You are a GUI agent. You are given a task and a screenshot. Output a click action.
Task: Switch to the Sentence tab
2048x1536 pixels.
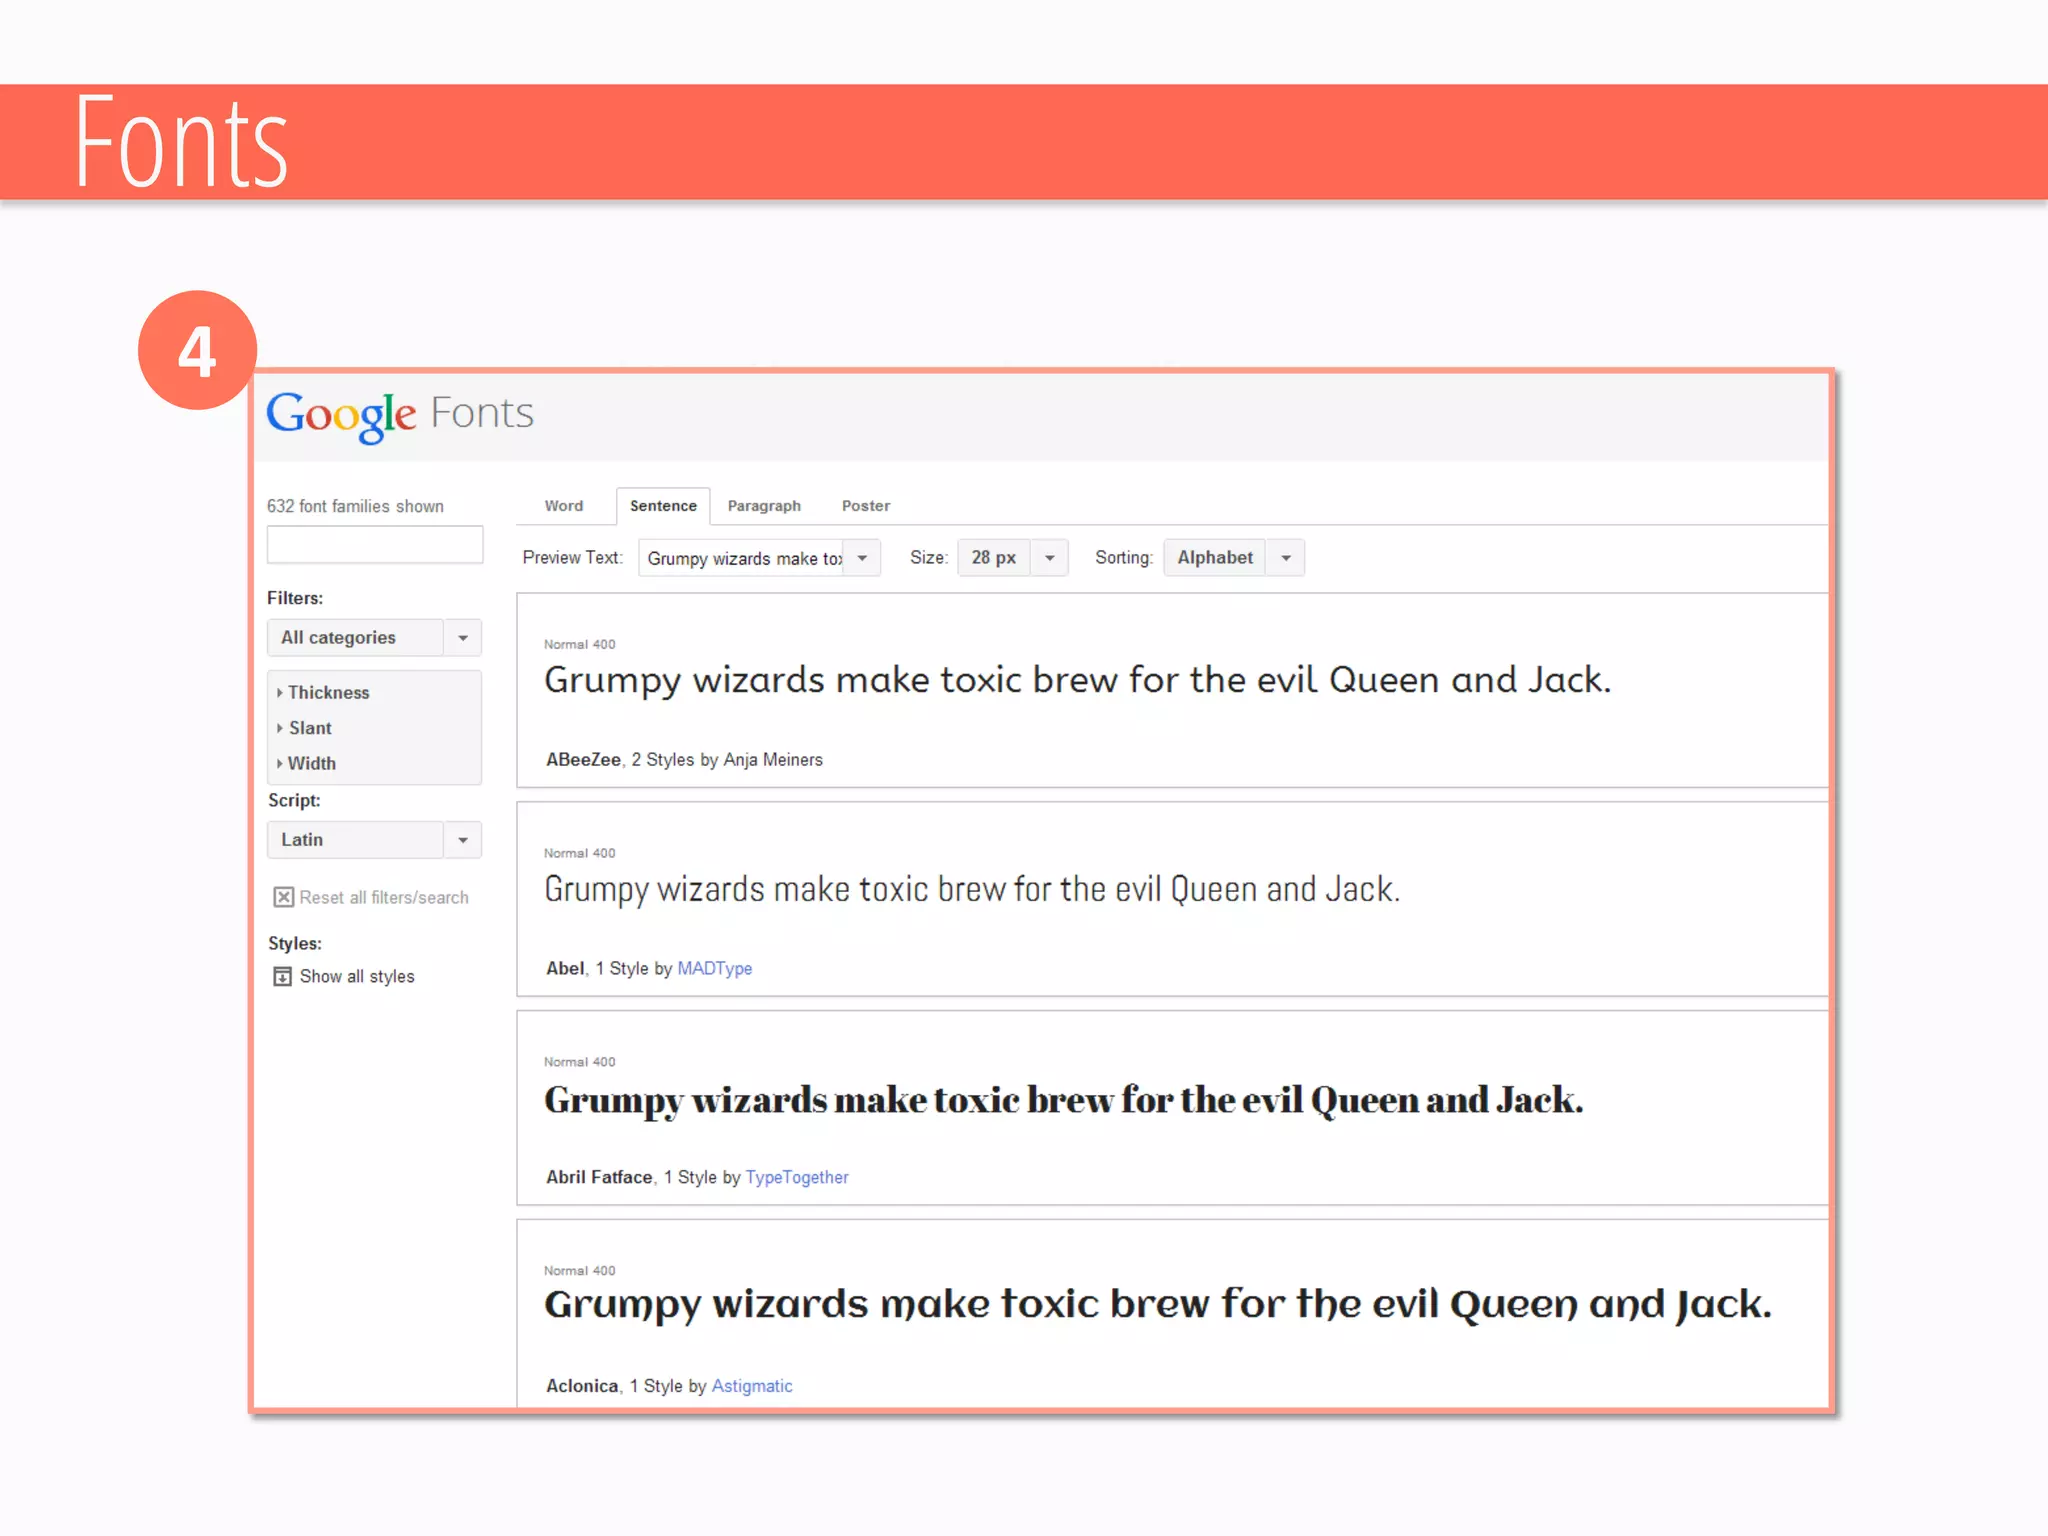coord(663,506)
